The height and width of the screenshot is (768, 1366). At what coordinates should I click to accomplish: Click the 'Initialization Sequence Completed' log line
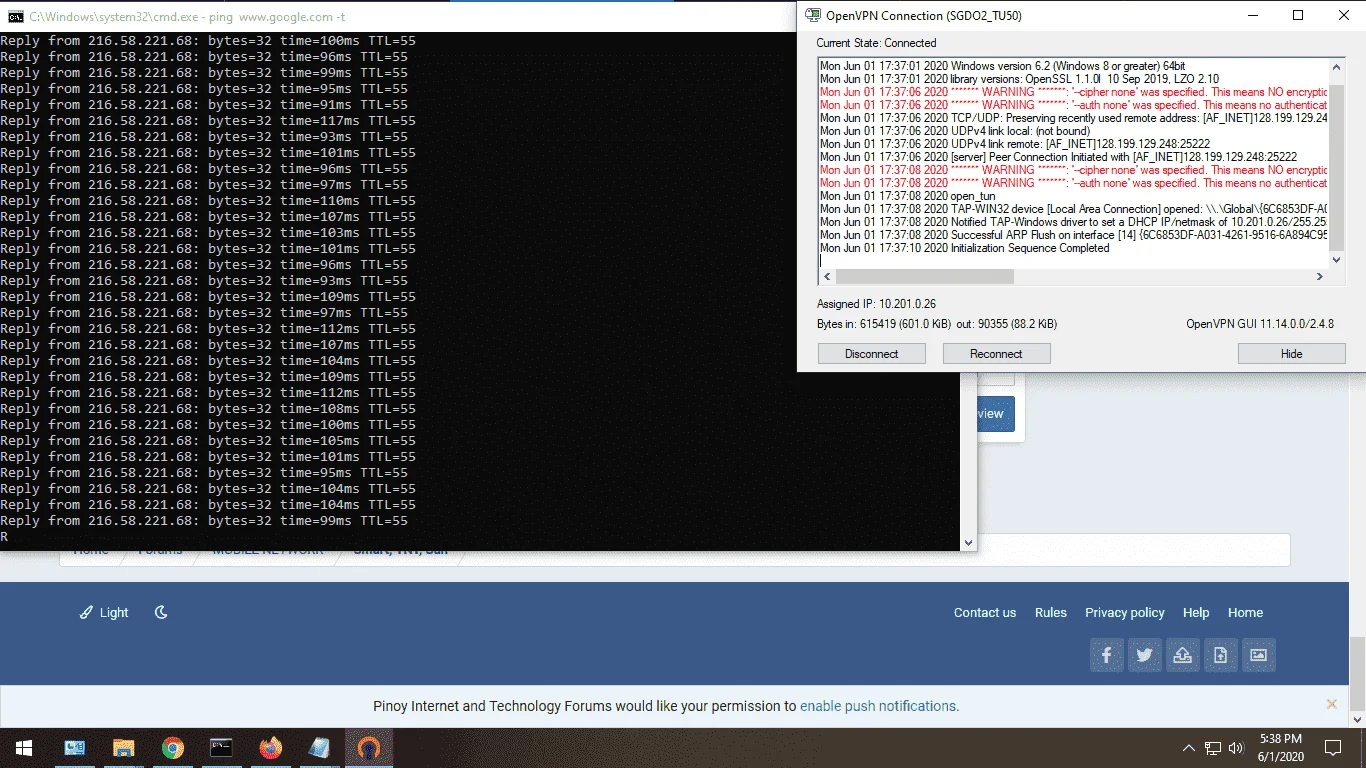(965, 248)
